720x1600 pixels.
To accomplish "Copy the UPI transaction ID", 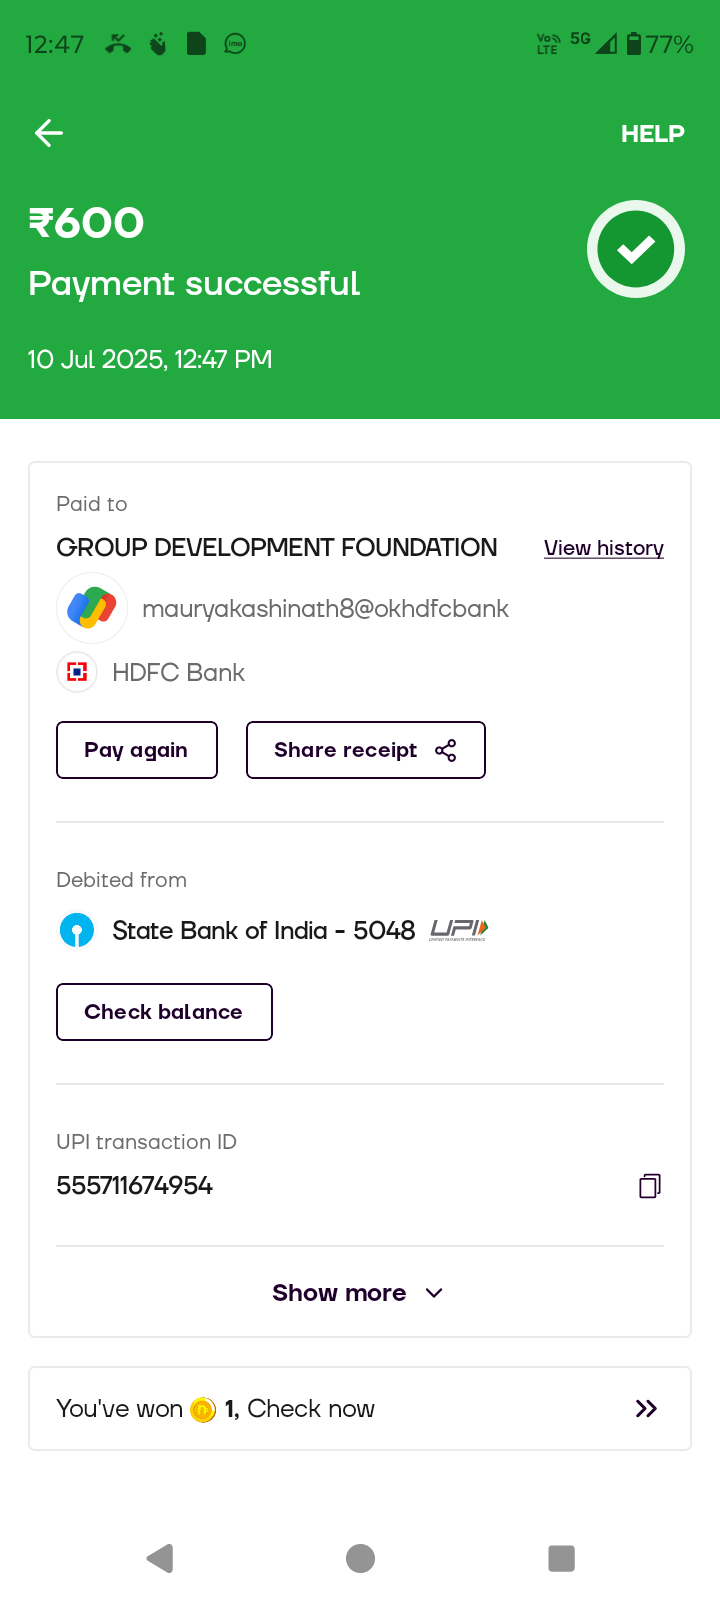I will (x=649, y=1186).
